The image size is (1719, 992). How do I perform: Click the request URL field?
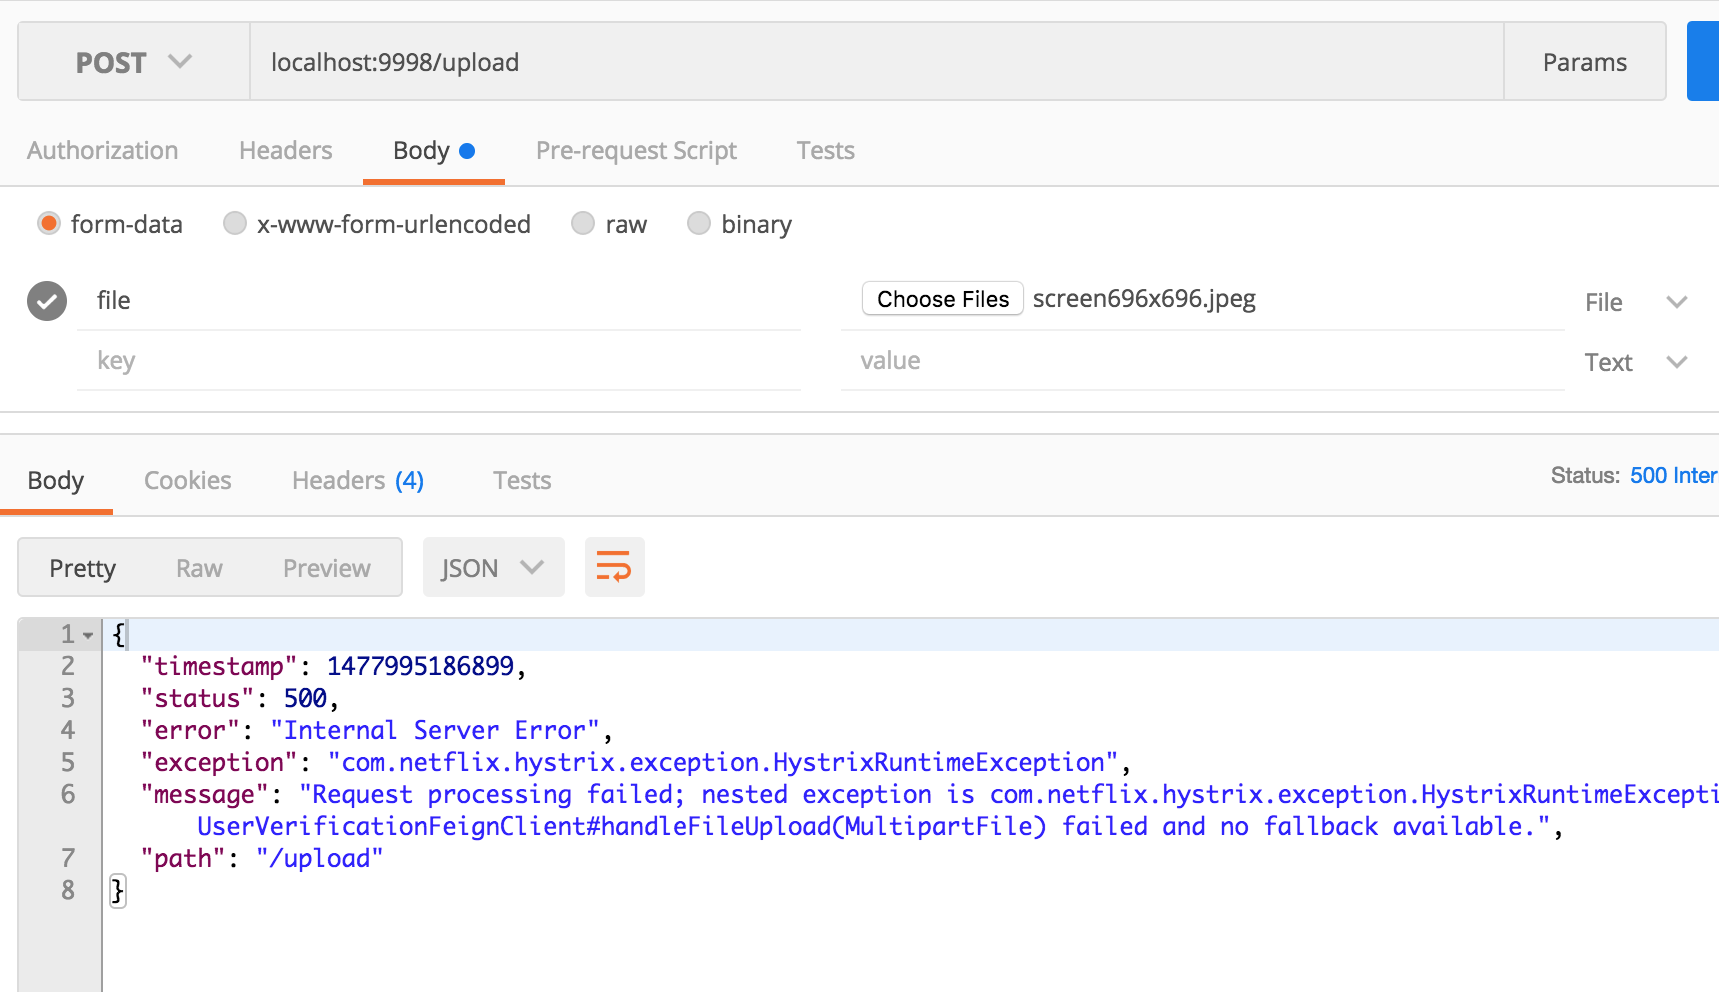(x=875, y=62)
